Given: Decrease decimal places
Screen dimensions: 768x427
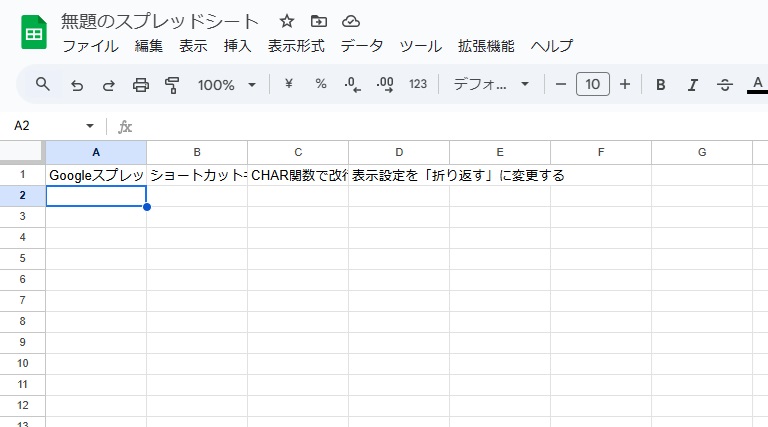Looking at the screenshot, I should 352,84.
